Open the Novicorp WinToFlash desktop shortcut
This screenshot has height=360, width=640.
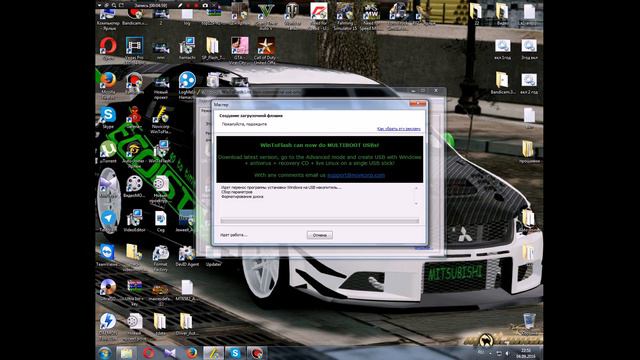tap(160, 119)
